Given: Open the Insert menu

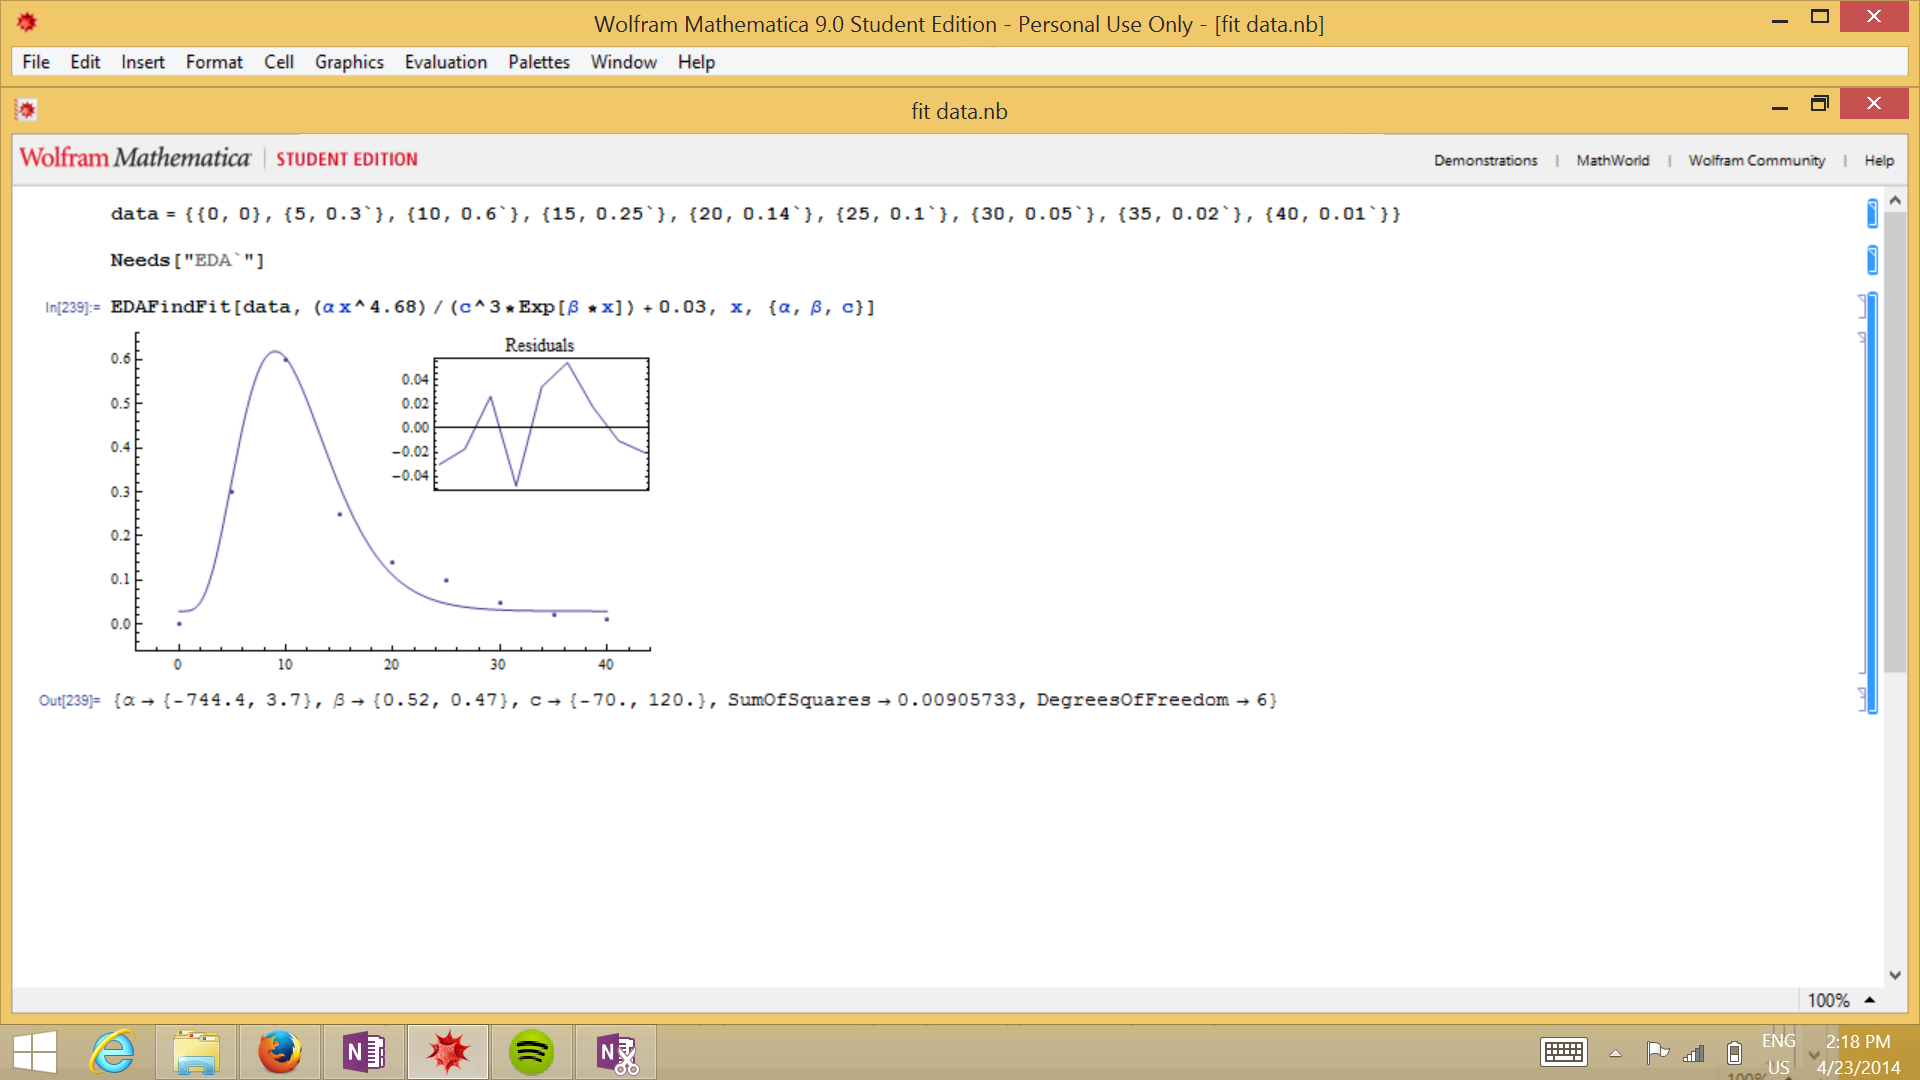Looking at the screenshot, I should point(143,62).
